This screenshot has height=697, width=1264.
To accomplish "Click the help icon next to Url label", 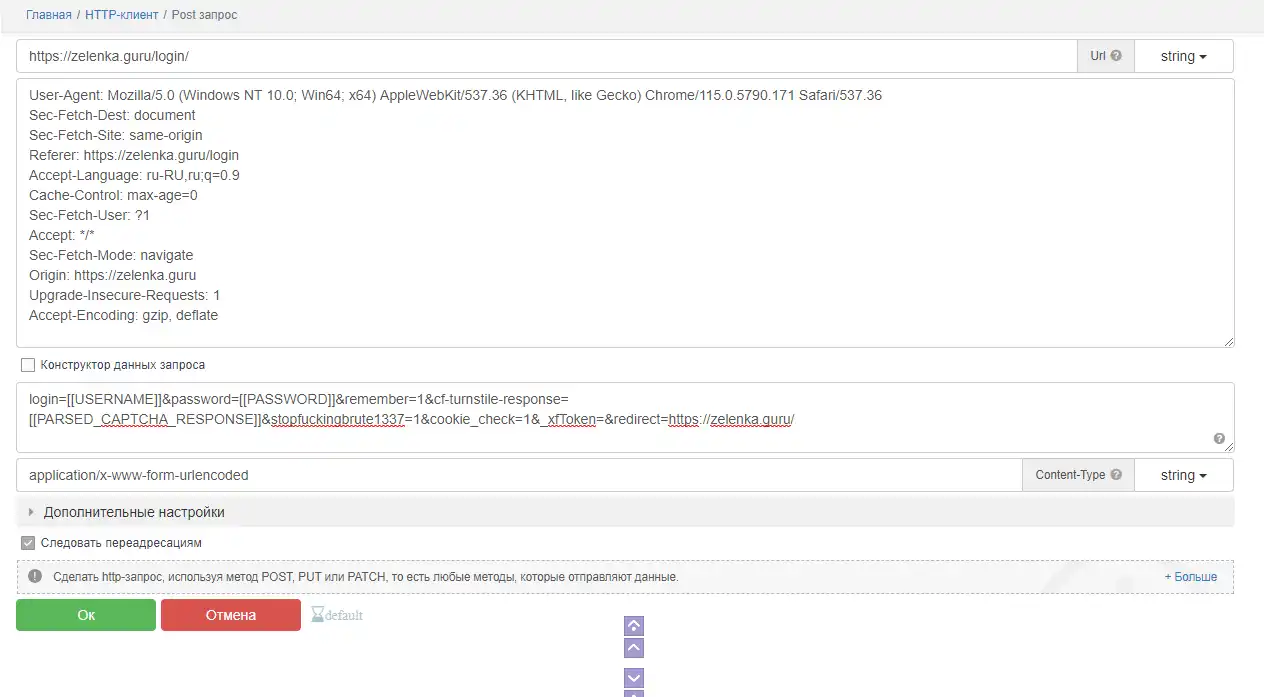I will pos(1116,56).
